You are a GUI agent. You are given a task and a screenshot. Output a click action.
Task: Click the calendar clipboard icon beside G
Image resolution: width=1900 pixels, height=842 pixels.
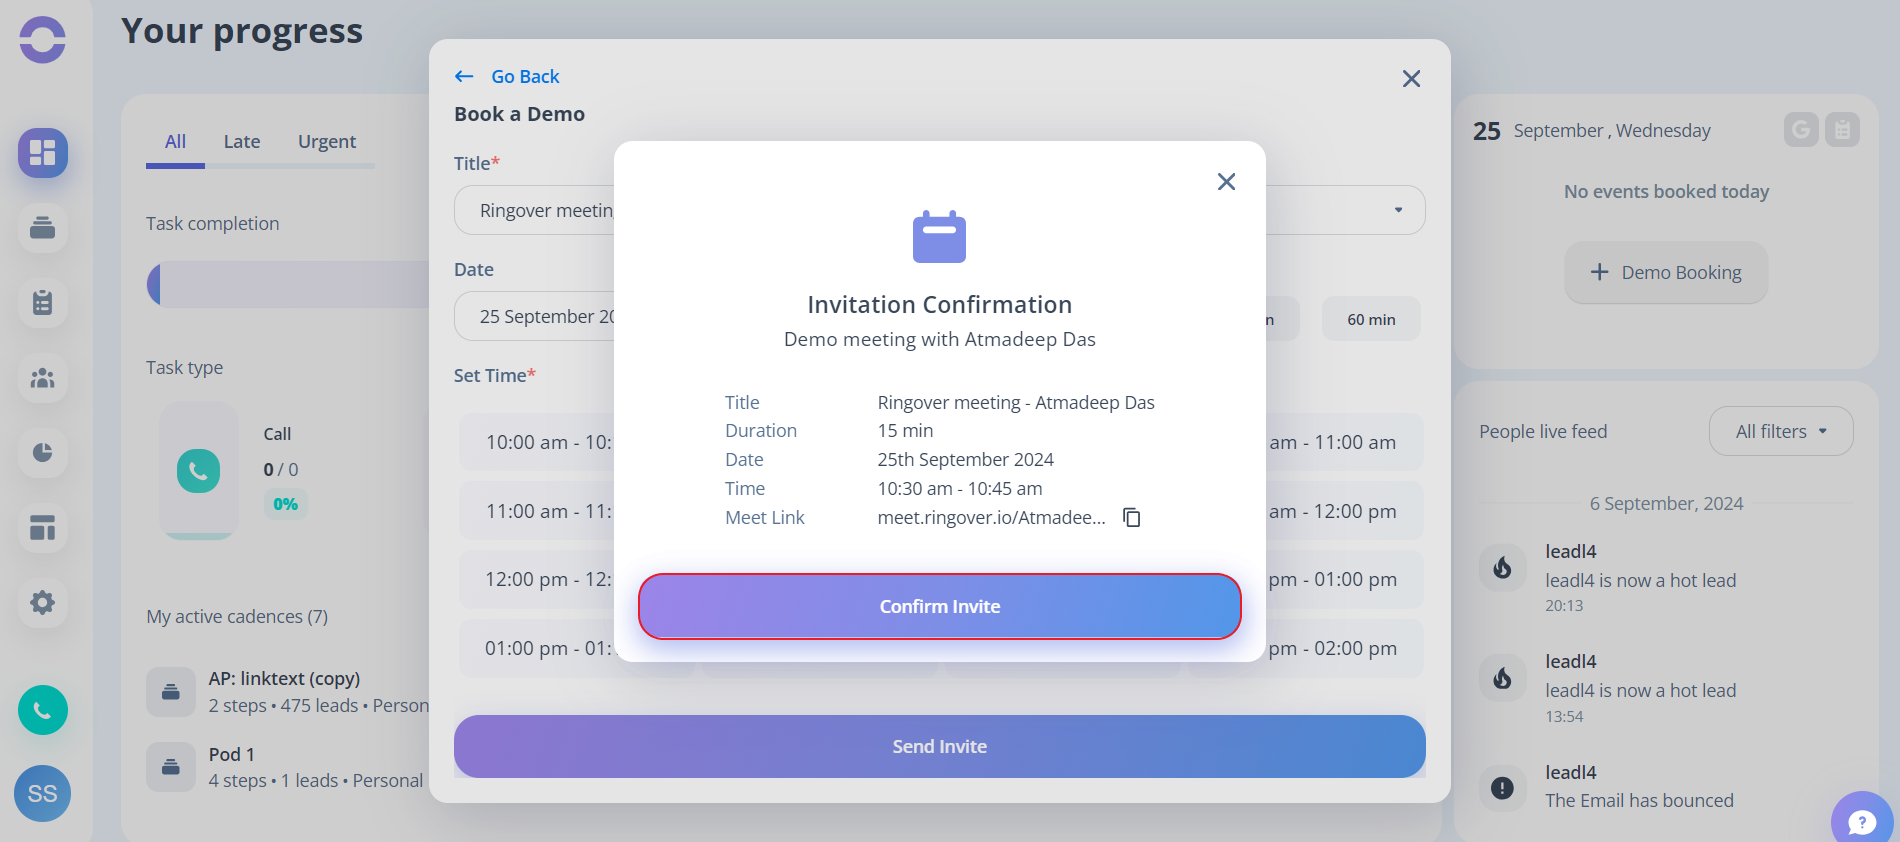(1842, 129)
